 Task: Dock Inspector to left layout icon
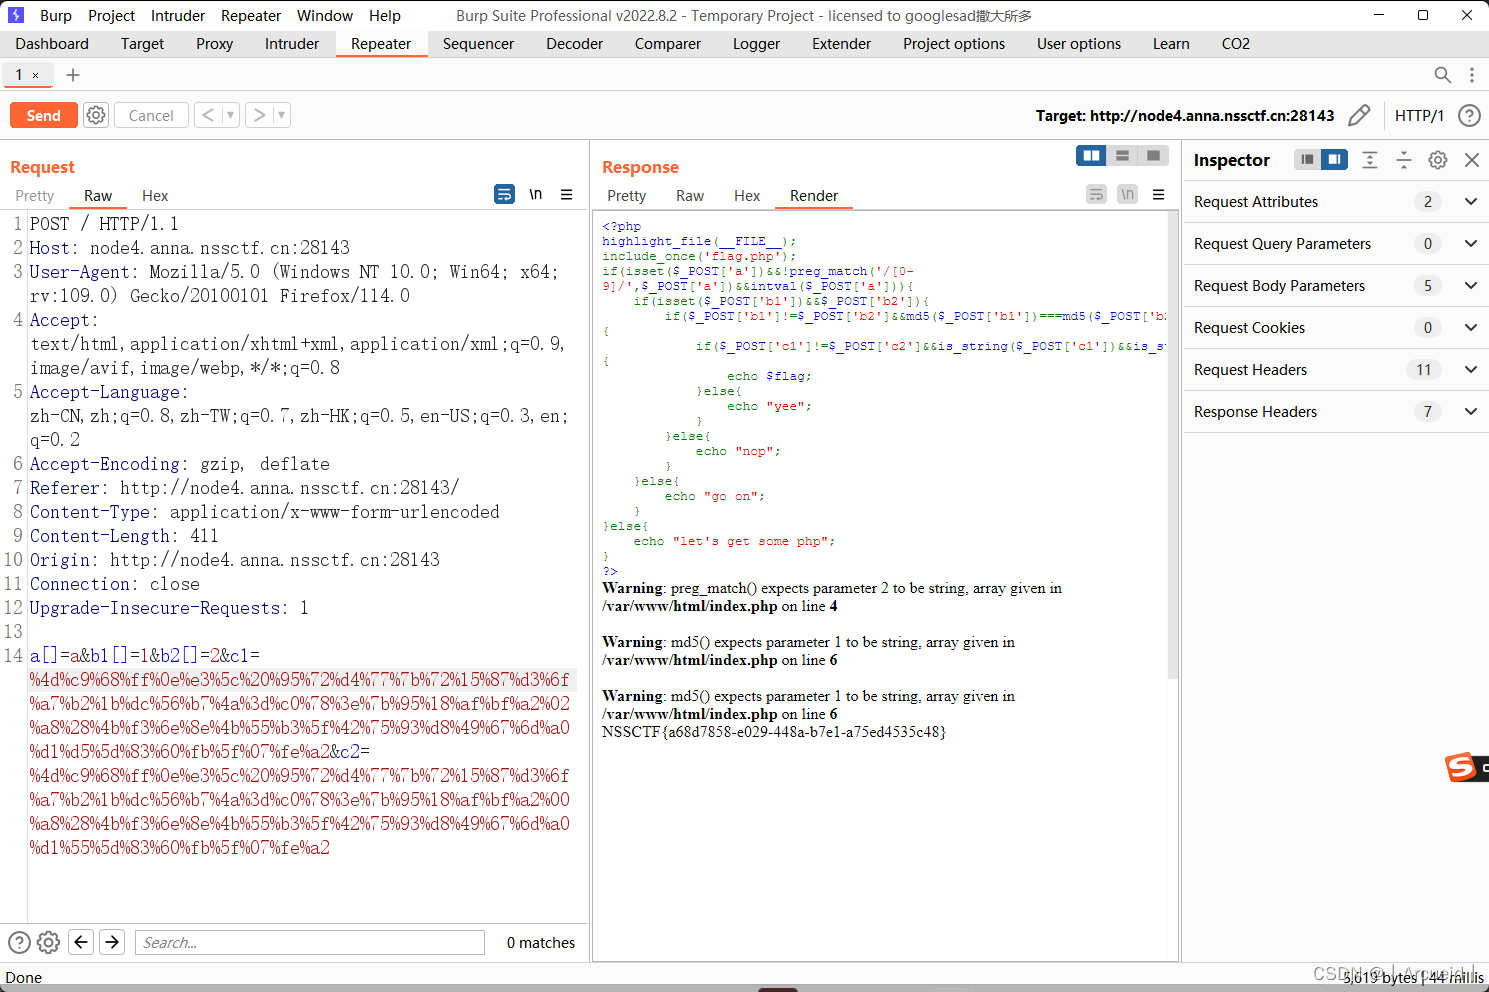point(1307,160)
